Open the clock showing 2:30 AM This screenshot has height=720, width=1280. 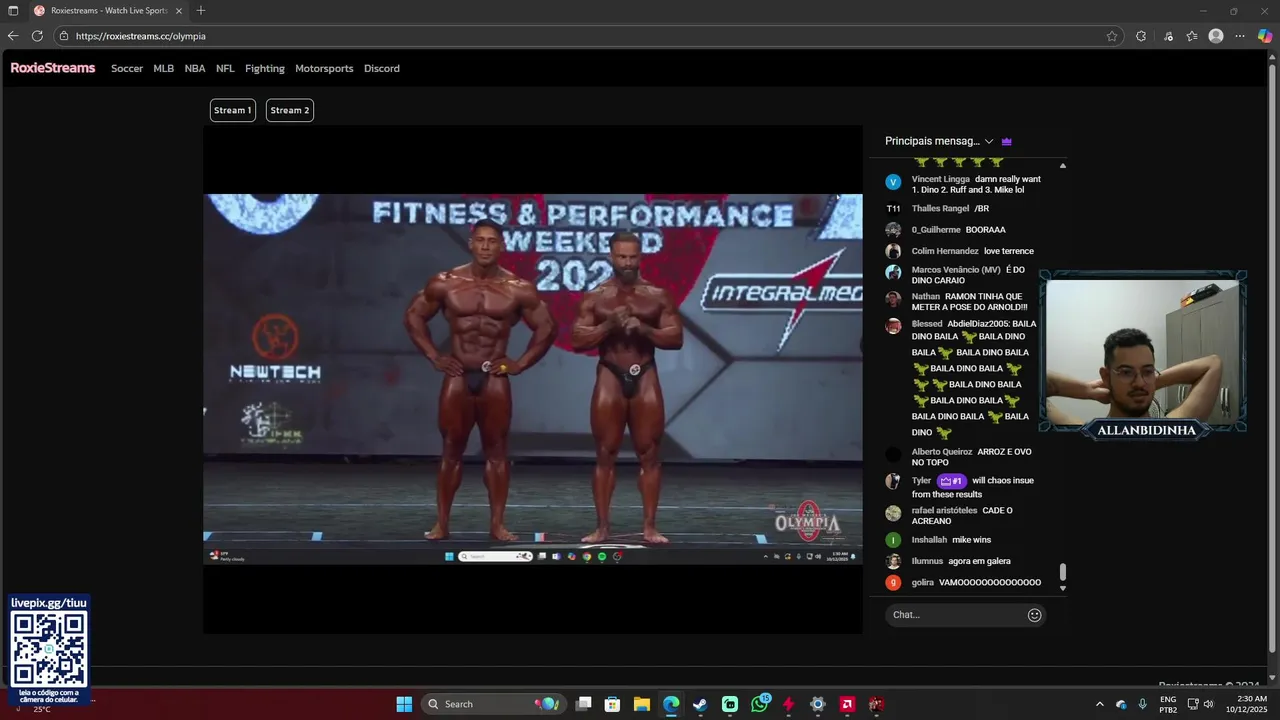click(x=1246, y=704)
